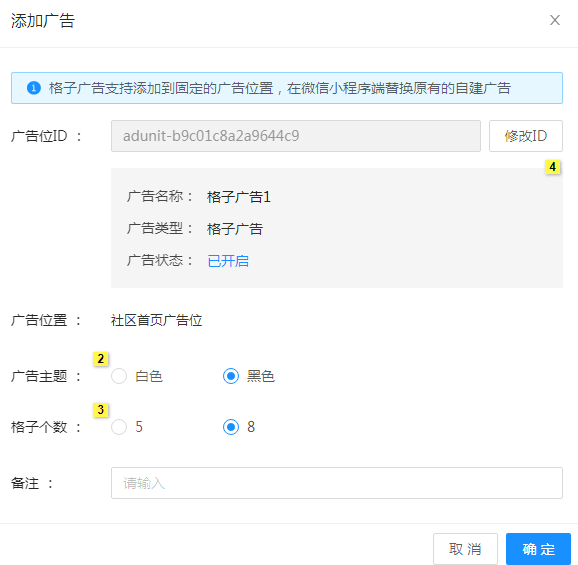Close the 添加广告 dialog with the X

click(x=555, y=20)
